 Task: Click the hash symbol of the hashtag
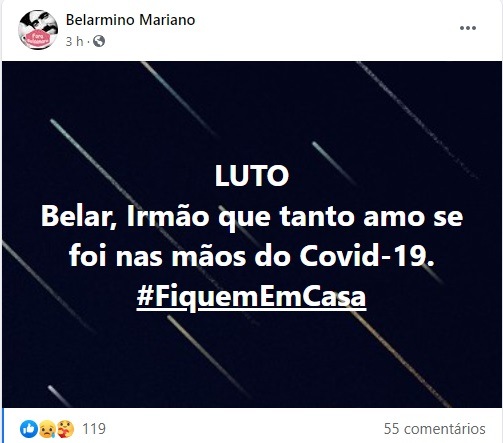[145, 297]
